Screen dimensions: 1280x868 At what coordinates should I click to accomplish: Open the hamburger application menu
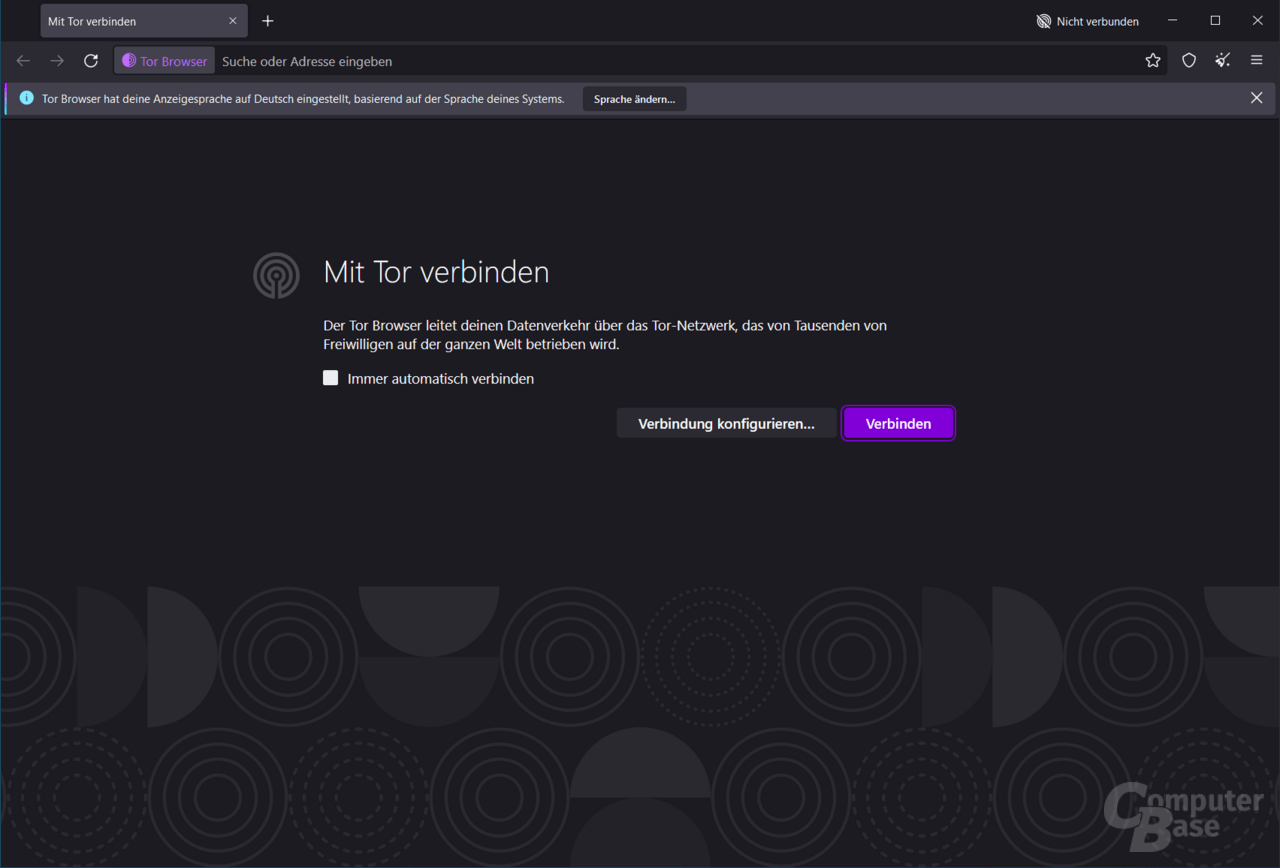pyautogui.click(x=1257, y=61)
